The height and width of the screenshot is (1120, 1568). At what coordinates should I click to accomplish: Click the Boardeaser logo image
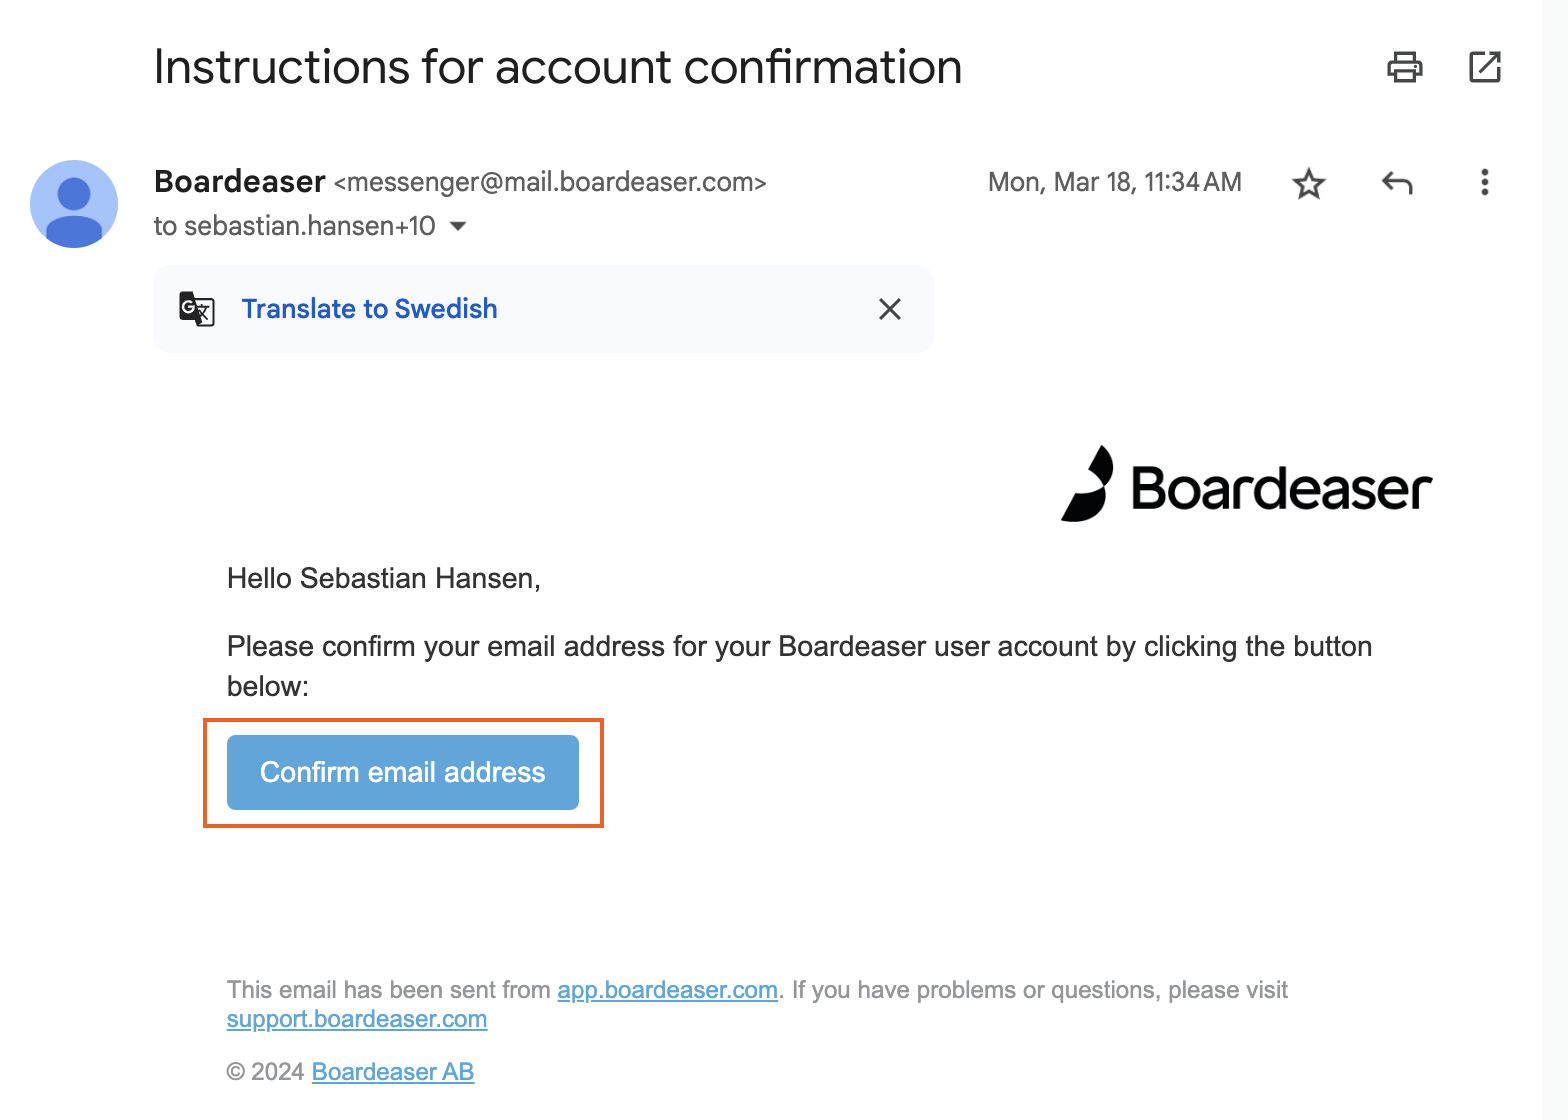(x=1246, y=485)
